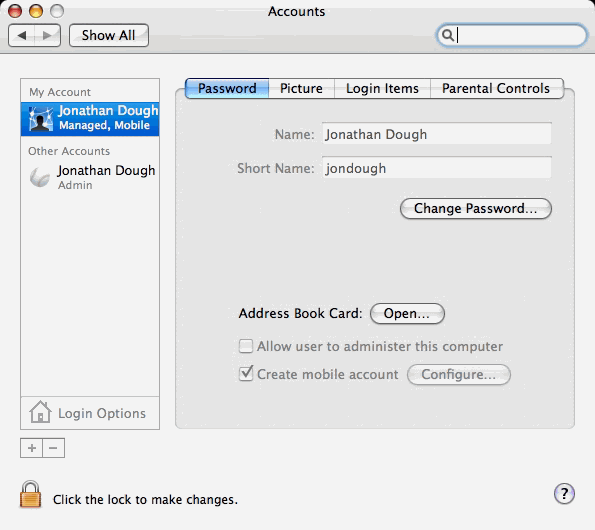Select the Admin Jonathan Dough account

pyautogui.click(x=90, y=177)
